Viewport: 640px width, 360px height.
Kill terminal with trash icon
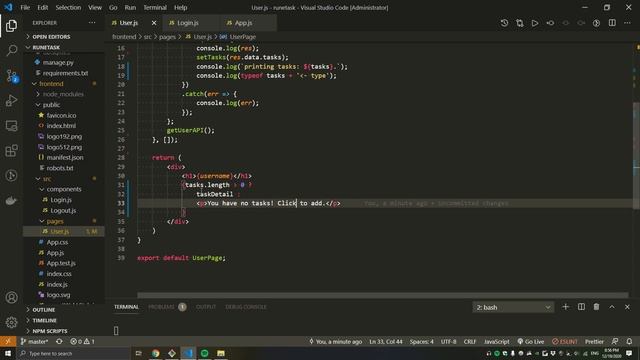596,307
